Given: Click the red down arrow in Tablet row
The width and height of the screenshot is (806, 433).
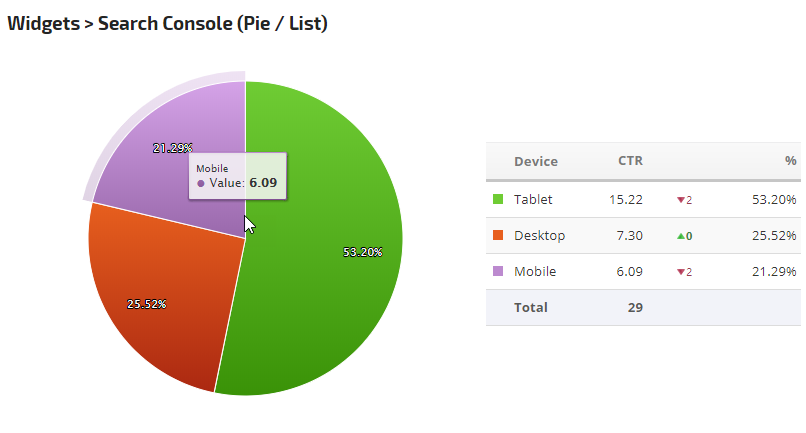Looking at the screenshot, I should pyautogui.click(x=681, y=200).
